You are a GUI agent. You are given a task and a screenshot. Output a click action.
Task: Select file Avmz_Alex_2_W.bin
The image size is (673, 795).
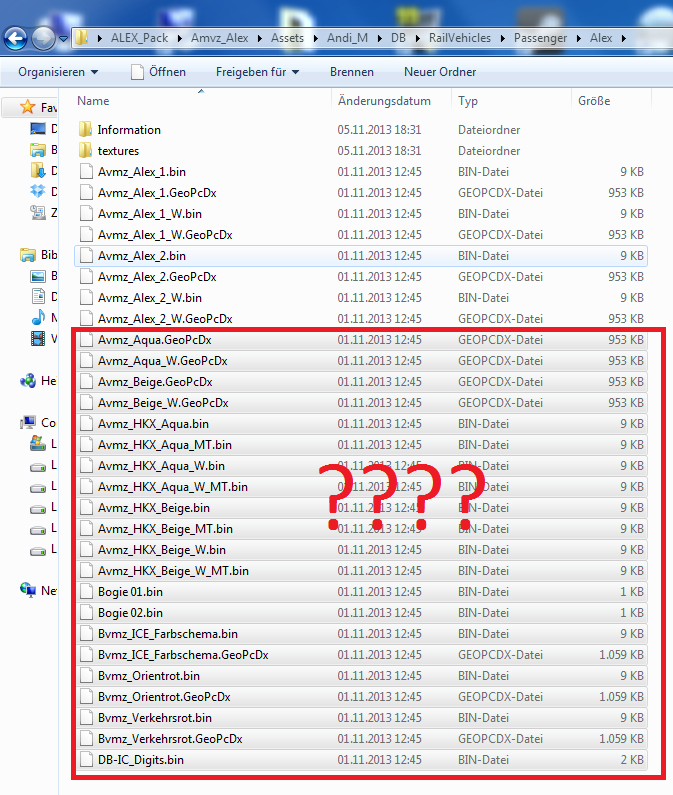361,298
